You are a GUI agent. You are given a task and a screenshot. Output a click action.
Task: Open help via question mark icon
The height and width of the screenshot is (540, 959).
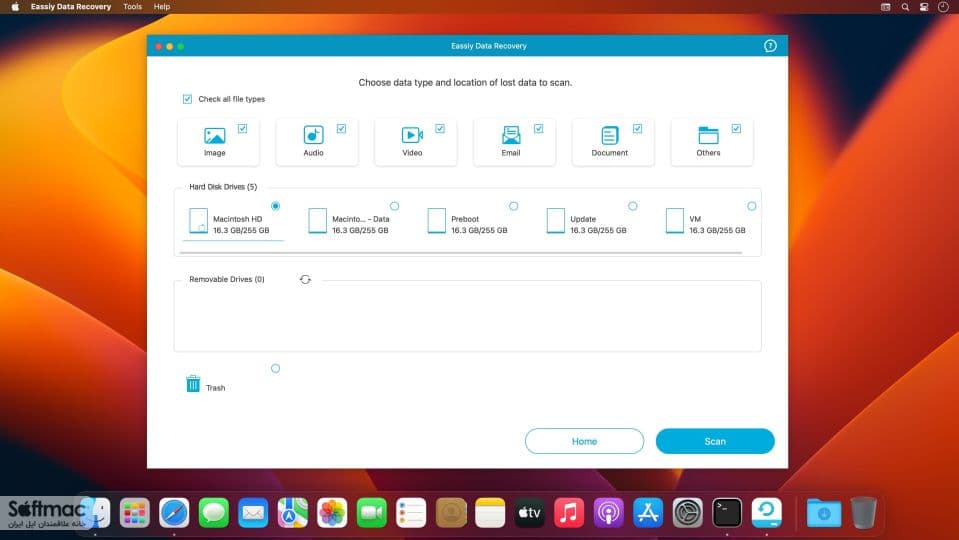click(x=770, y=46)
